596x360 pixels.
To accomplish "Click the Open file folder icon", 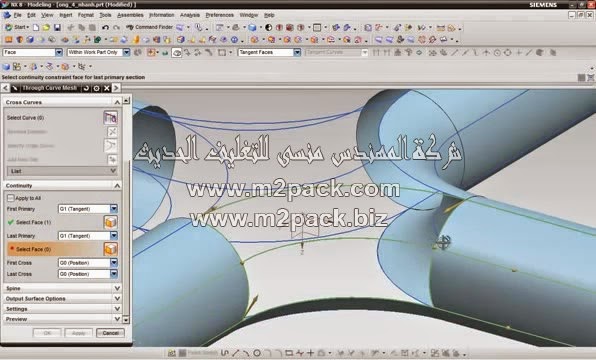I will coord(46,27).
